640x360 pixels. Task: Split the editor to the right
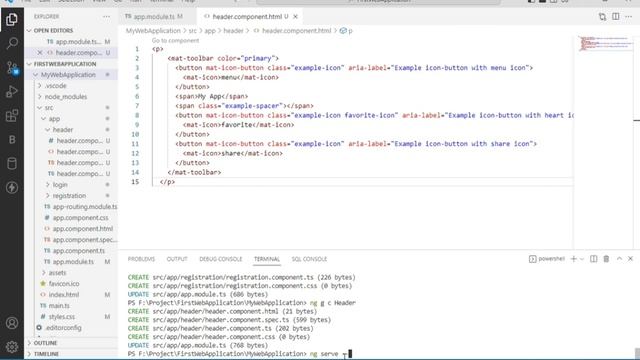[x=616, y=17]
